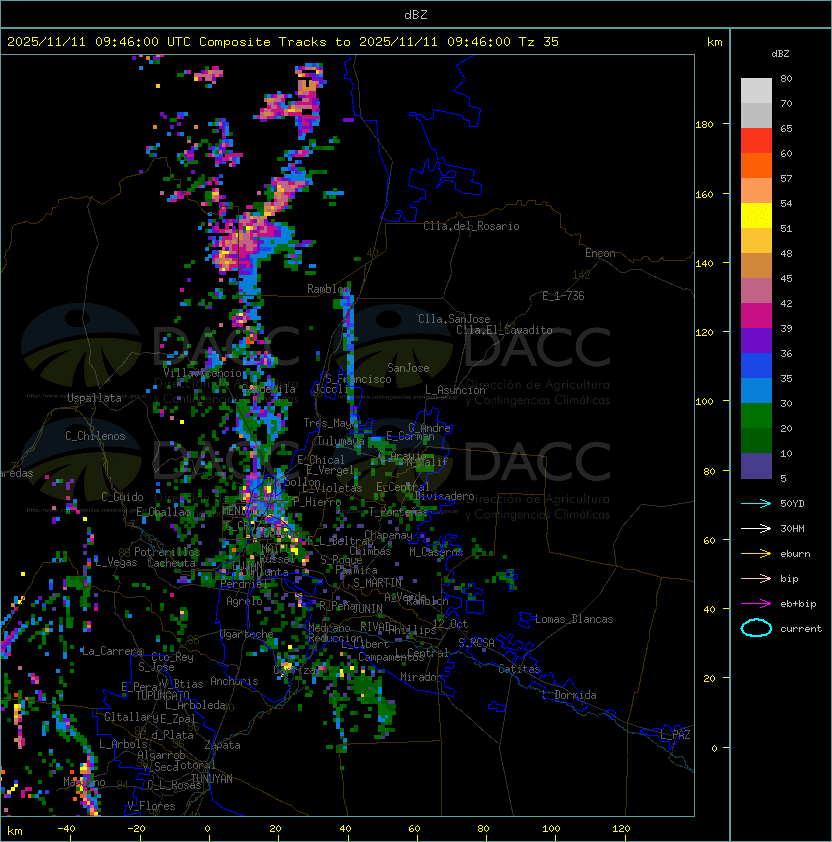Click the Mirador place label
Viewport: 832px width, 842px height.
click(422, 677)
